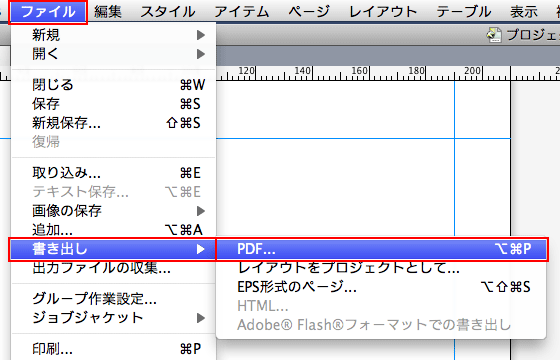Screen dimensions: 560x360
Task: Open the スタイル menu
Action: point(168,12)
